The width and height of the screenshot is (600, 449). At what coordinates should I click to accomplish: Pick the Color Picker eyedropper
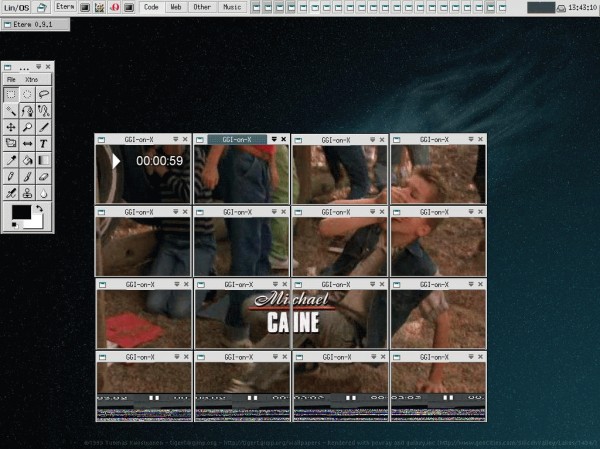click(11, 160)
